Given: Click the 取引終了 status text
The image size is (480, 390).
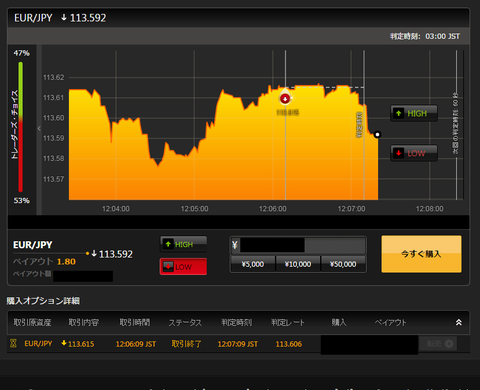Looking at the screenshot, I should coord(186,344).
